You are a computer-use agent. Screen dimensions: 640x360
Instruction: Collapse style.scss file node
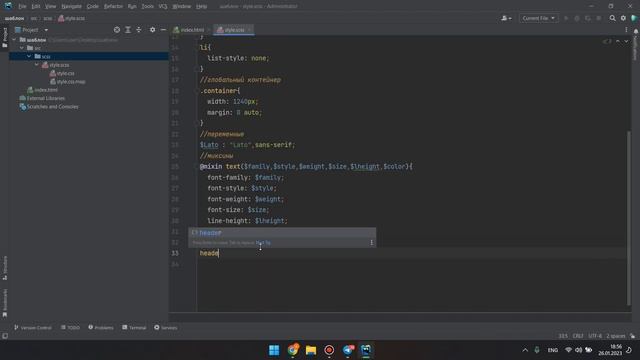coord(37,64)
